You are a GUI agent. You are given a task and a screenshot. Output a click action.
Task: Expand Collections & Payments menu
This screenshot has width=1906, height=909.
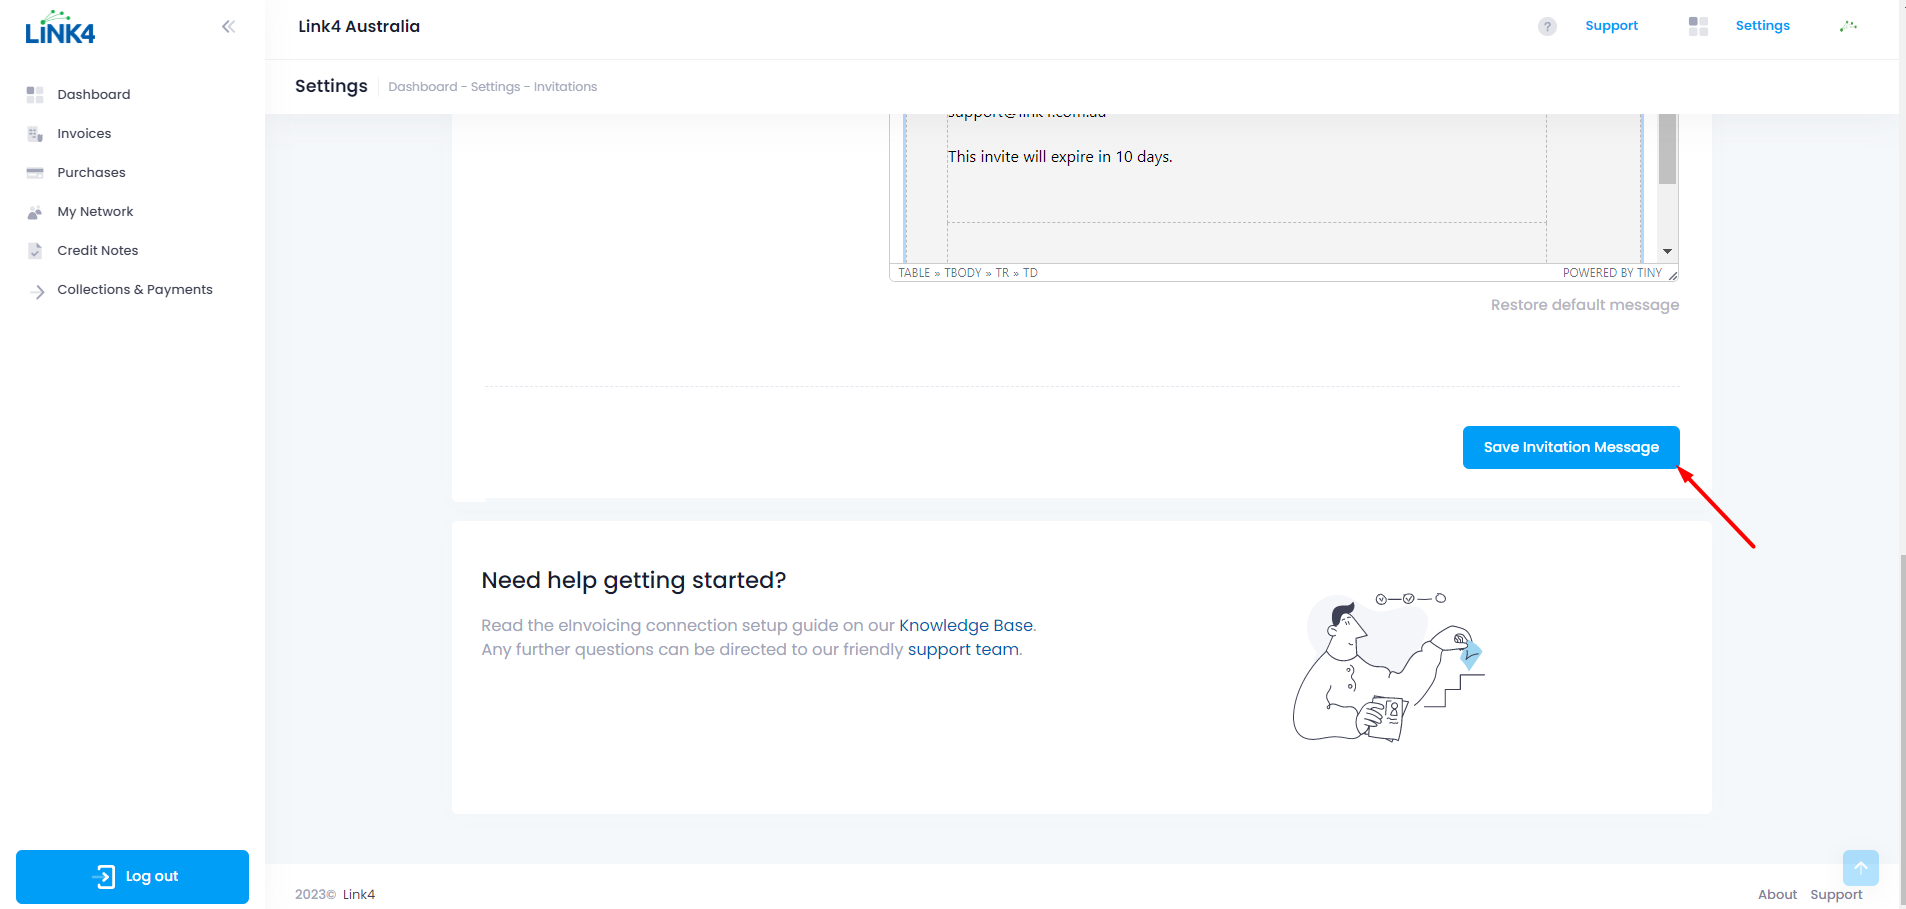pyautogui.click(x=135, y=289)
